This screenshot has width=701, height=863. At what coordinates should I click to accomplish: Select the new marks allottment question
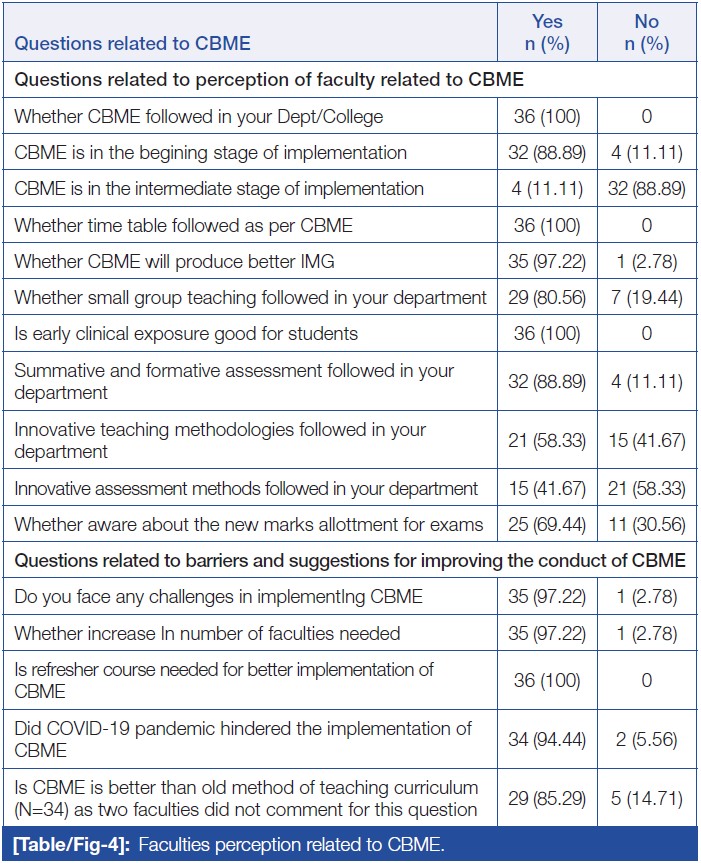click(248, 524)
